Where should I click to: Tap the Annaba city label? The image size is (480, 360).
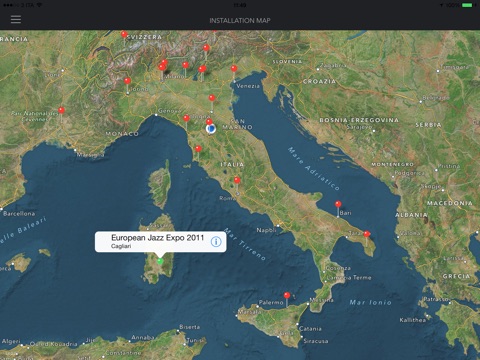pyautogui.click(x=143, y=337)
